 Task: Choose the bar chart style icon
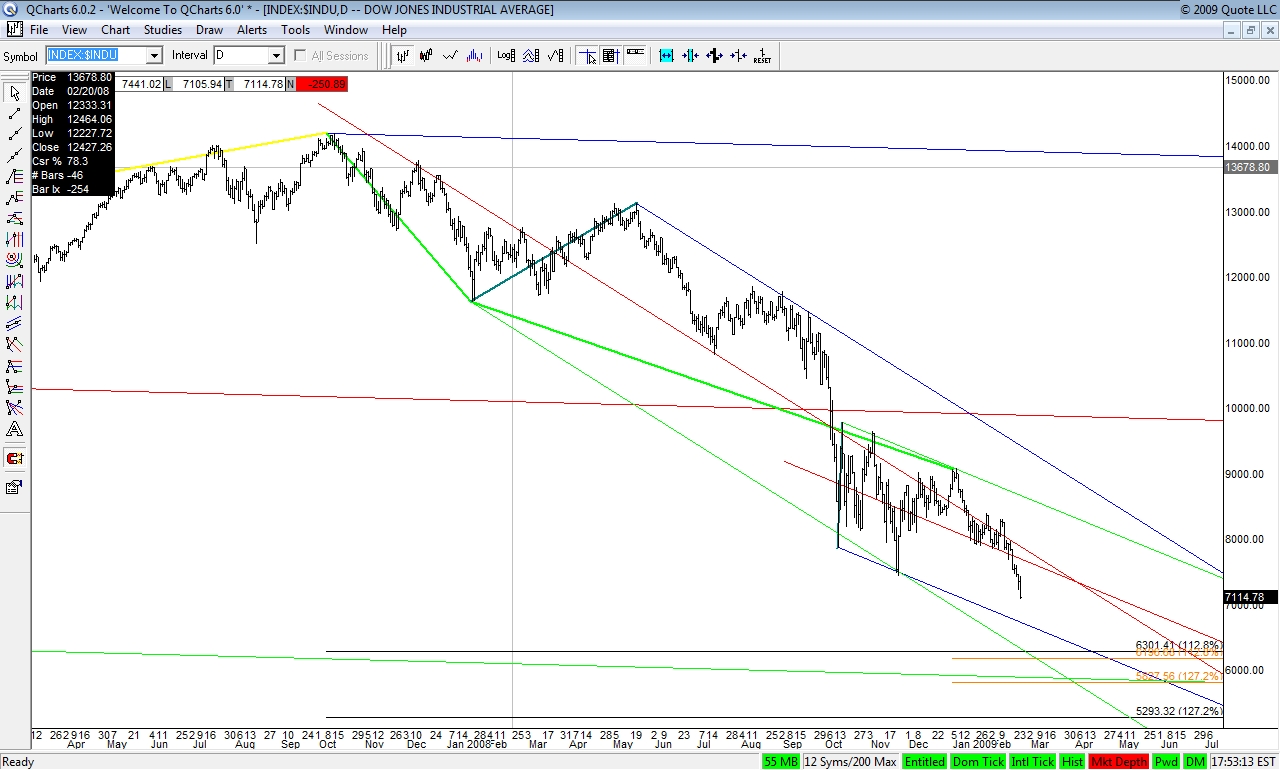[403, 55]
